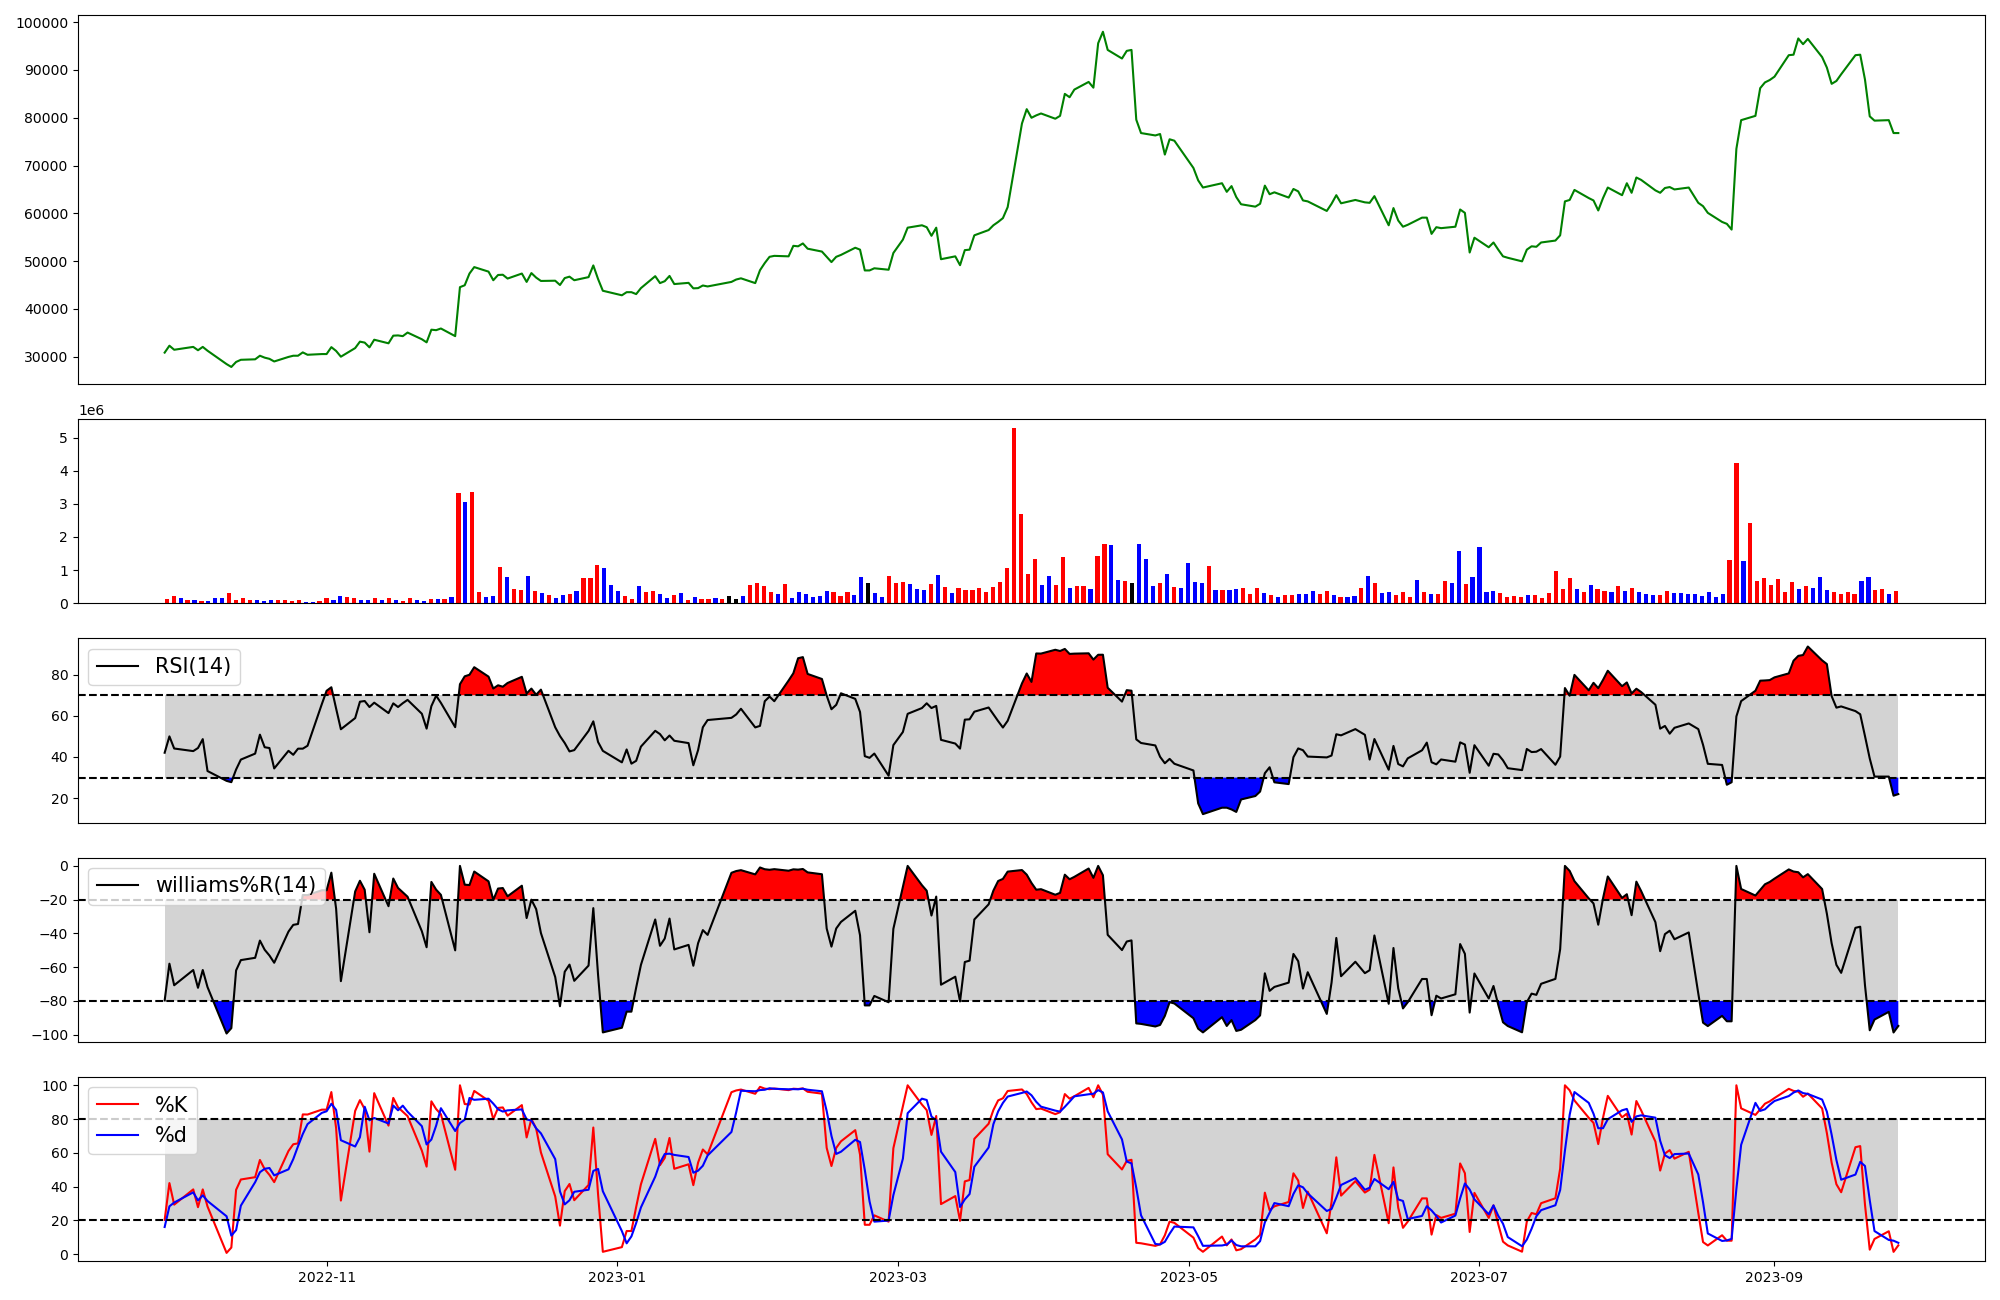The width and height of the screenshot is (2000, 1300).
Task: Select the 2023-05 date axis label
Action: (1189, 1277)
